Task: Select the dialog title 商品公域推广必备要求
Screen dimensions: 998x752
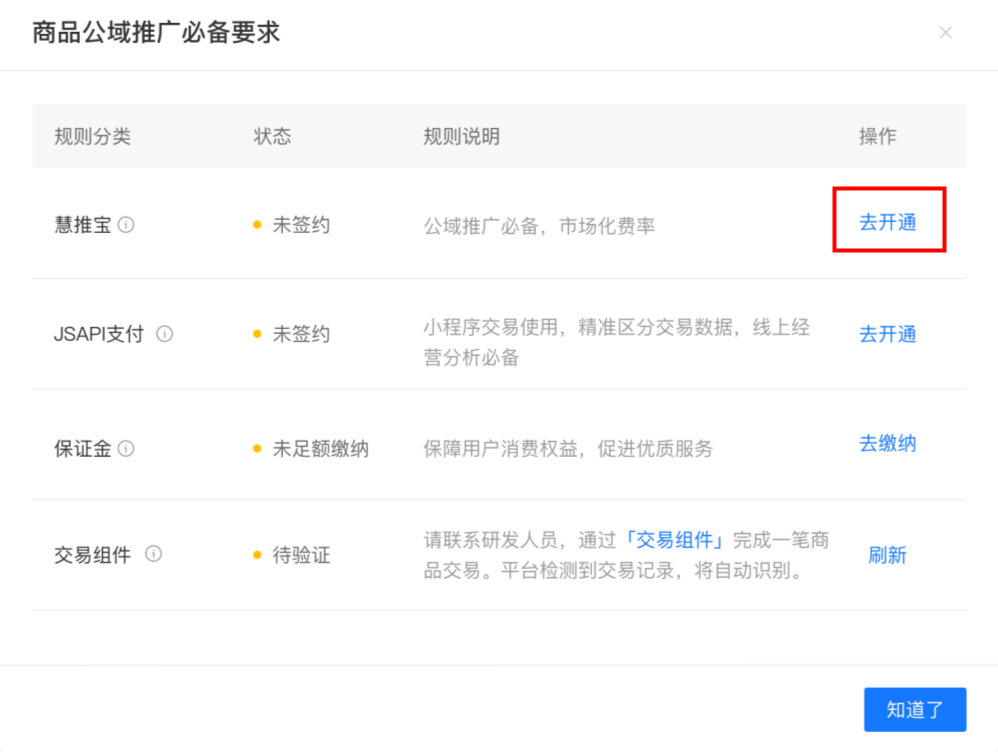Action: point(155,33)
